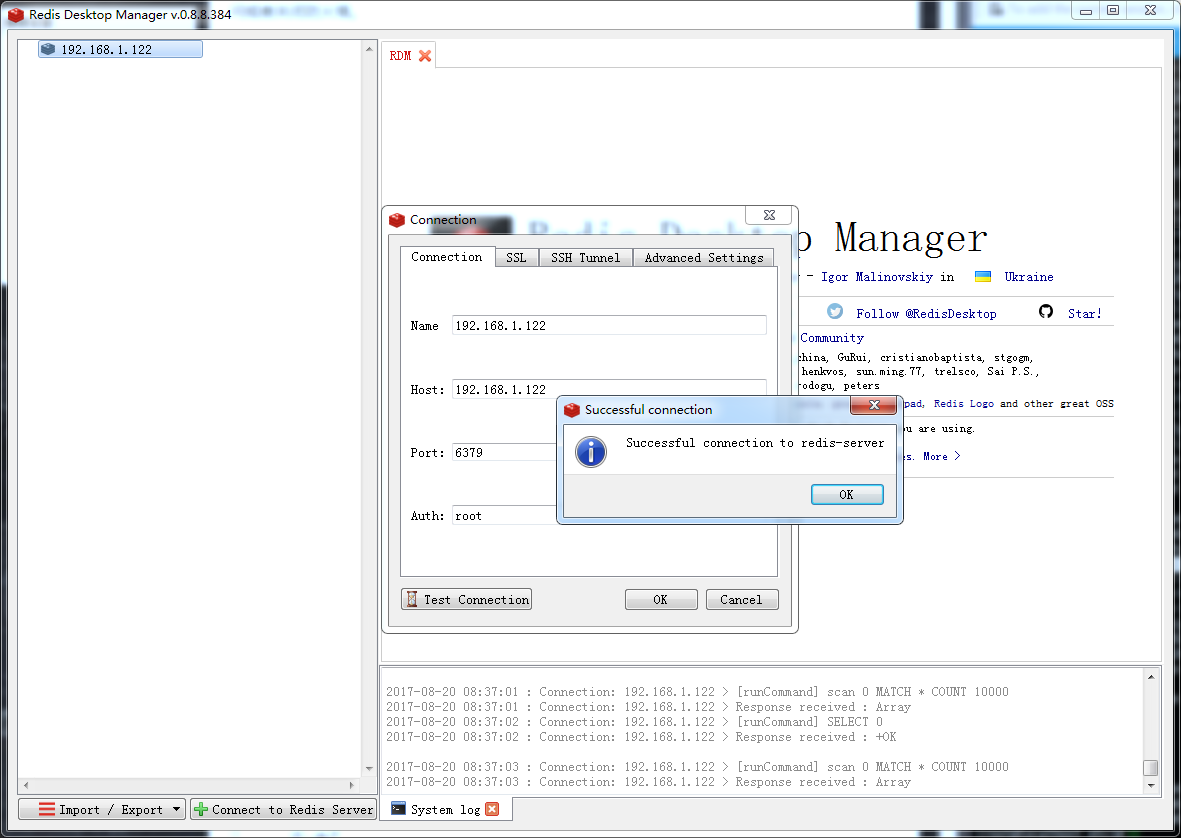Click Connect to Redis Server button
This screenshot has width=1181, height=838.
tap(283, 809)
